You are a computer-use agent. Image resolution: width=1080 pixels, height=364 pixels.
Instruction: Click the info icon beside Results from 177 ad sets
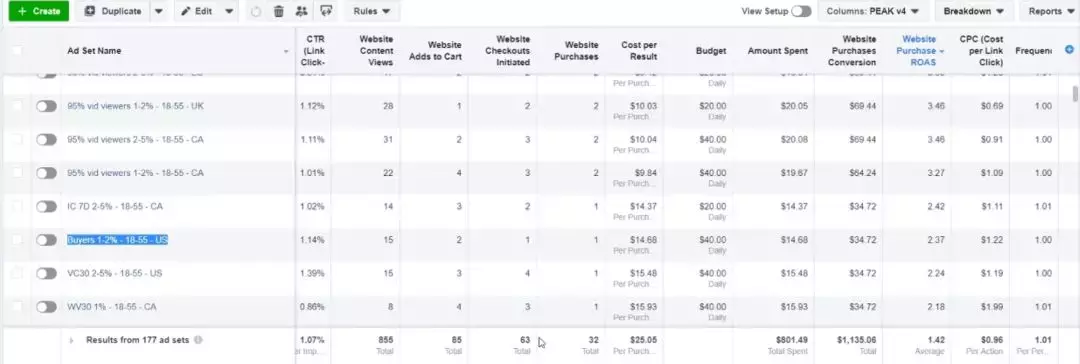click(x=198, y=340)
